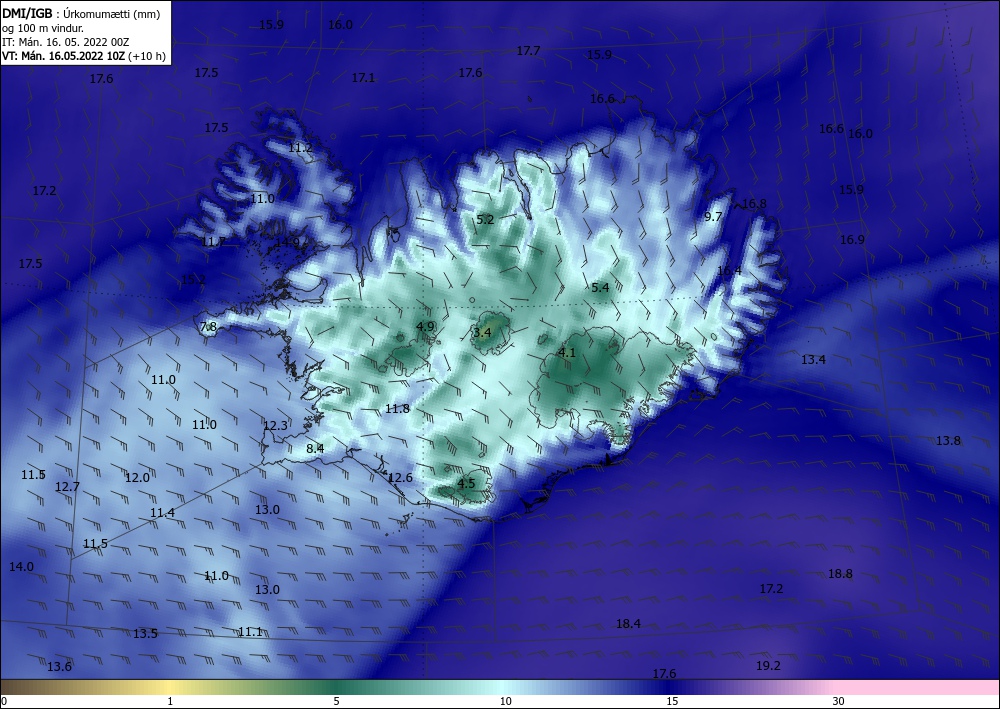Click the 9.7 value in the northeast
Screen dimensions: 1000x709
713,217
